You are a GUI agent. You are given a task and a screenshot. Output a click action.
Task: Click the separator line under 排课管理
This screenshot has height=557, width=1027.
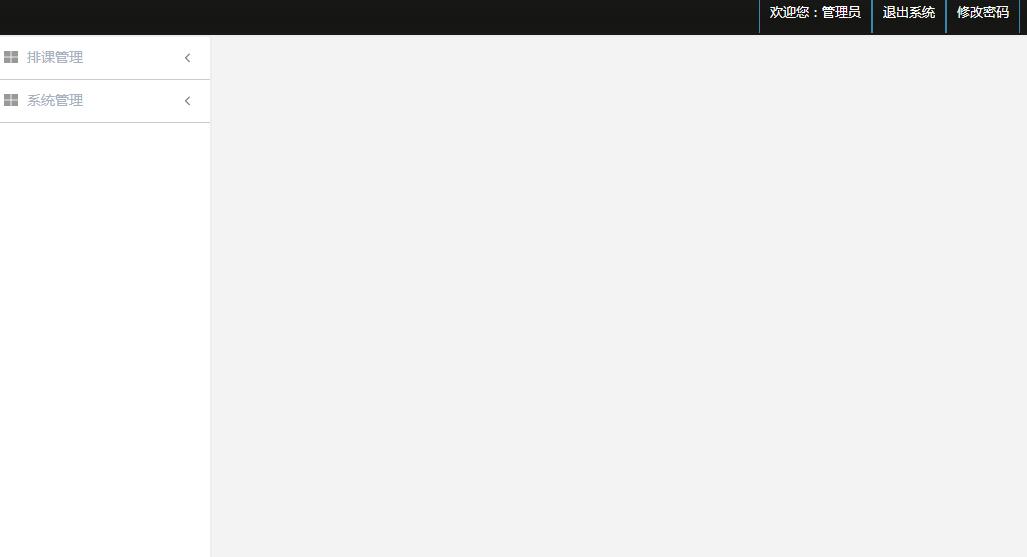[x=105, y=79]
